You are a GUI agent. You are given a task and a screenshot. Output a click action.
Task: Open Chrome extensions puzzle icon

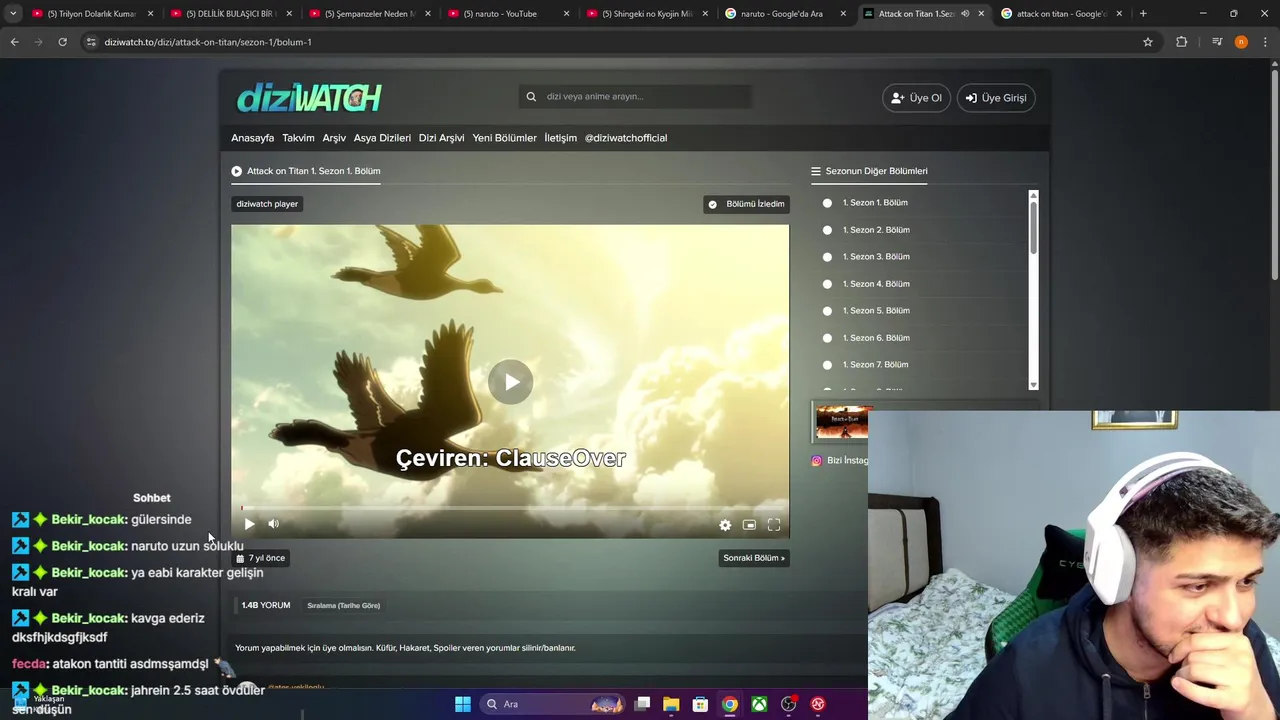tap(1182, 42)
